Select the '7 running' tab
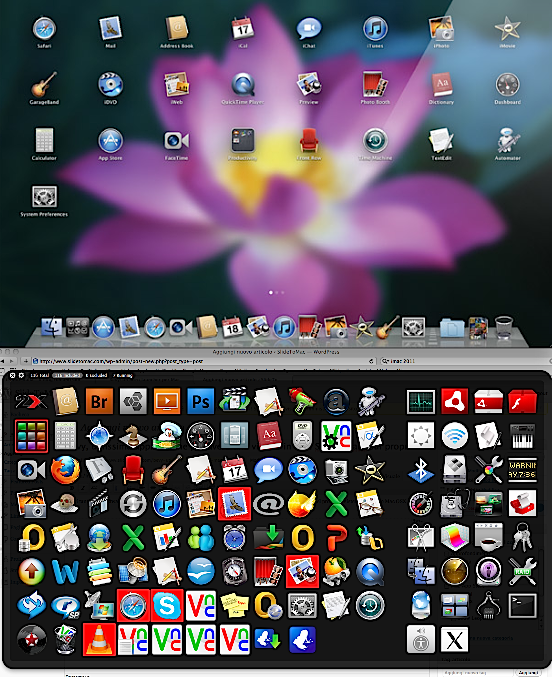The height and width of the screenshot is (677, 552). point(123,375)
